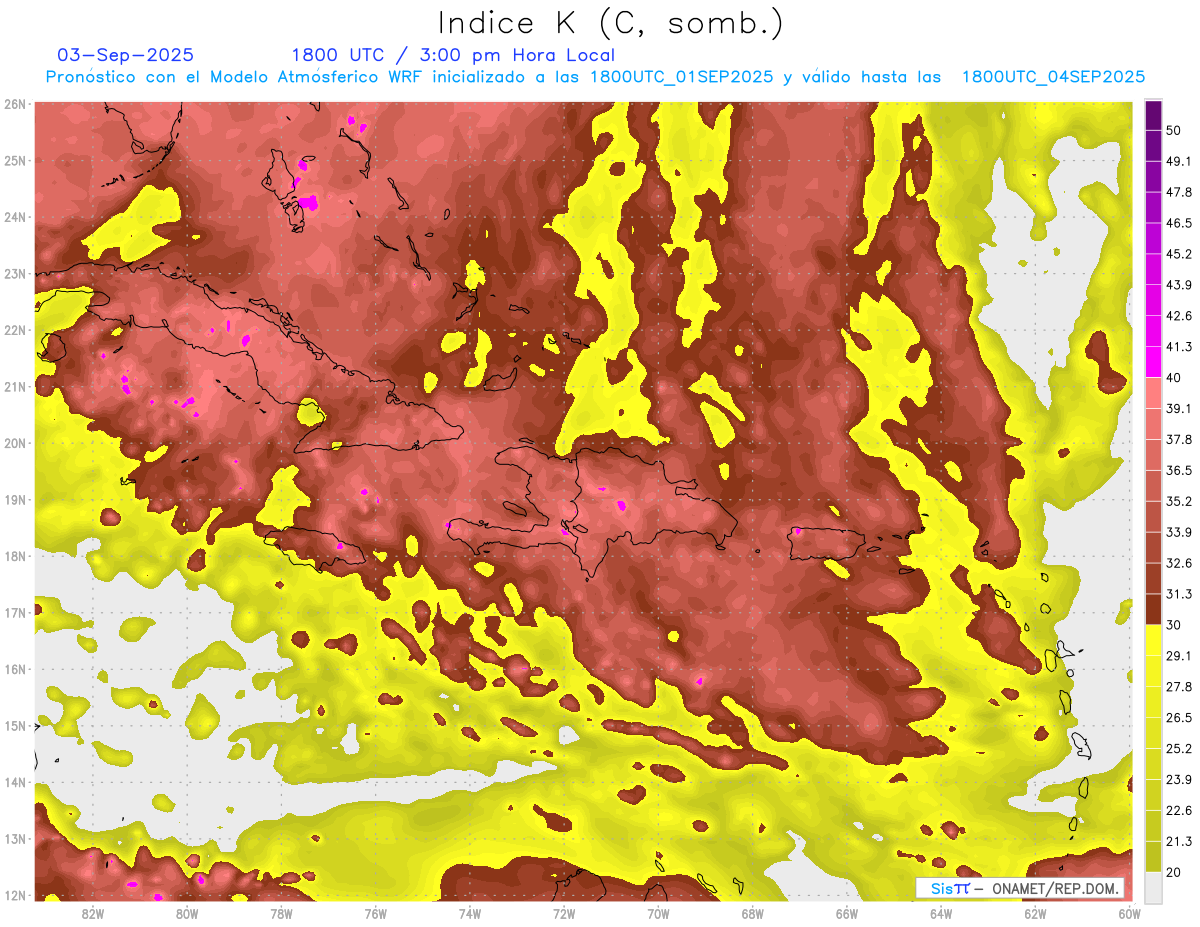
Task: Click latitude axis label '15N'
Action: [14, 726]
